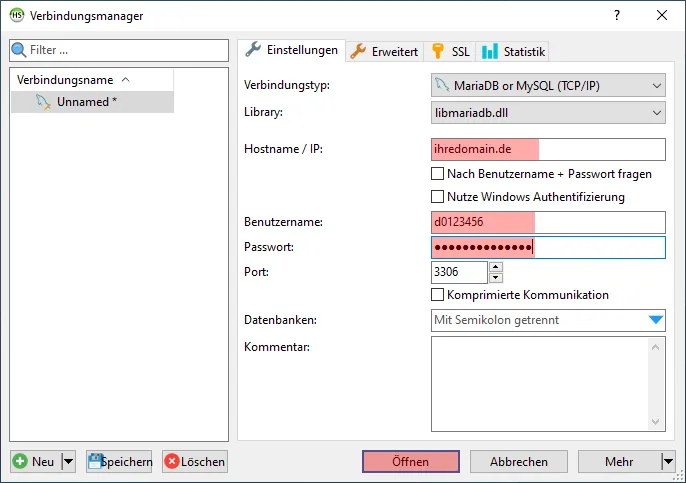Switch to the Erweitert tab

[385, 52]
